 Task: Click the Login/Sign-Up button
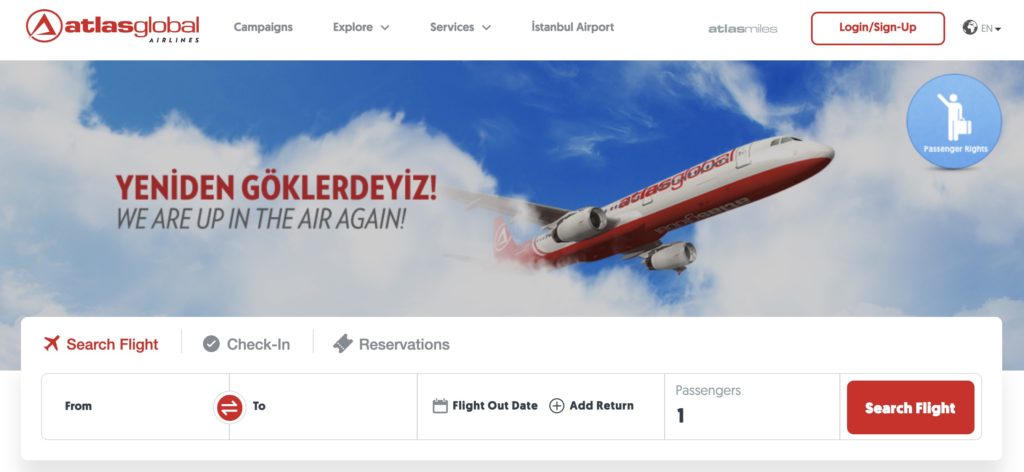click(878, 28)
